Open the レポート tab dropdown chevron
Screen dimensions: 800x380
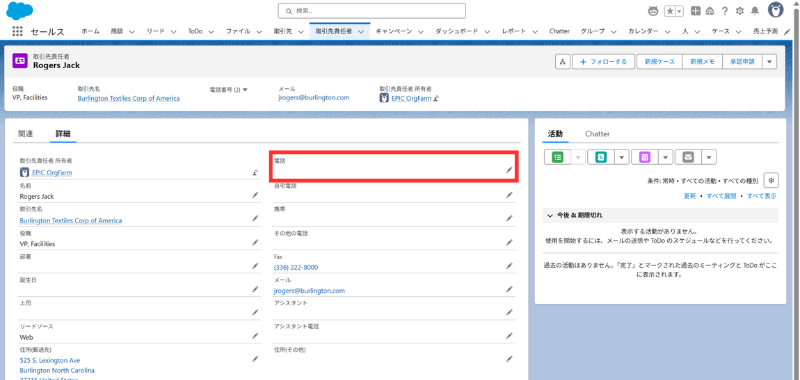[534, 32]
